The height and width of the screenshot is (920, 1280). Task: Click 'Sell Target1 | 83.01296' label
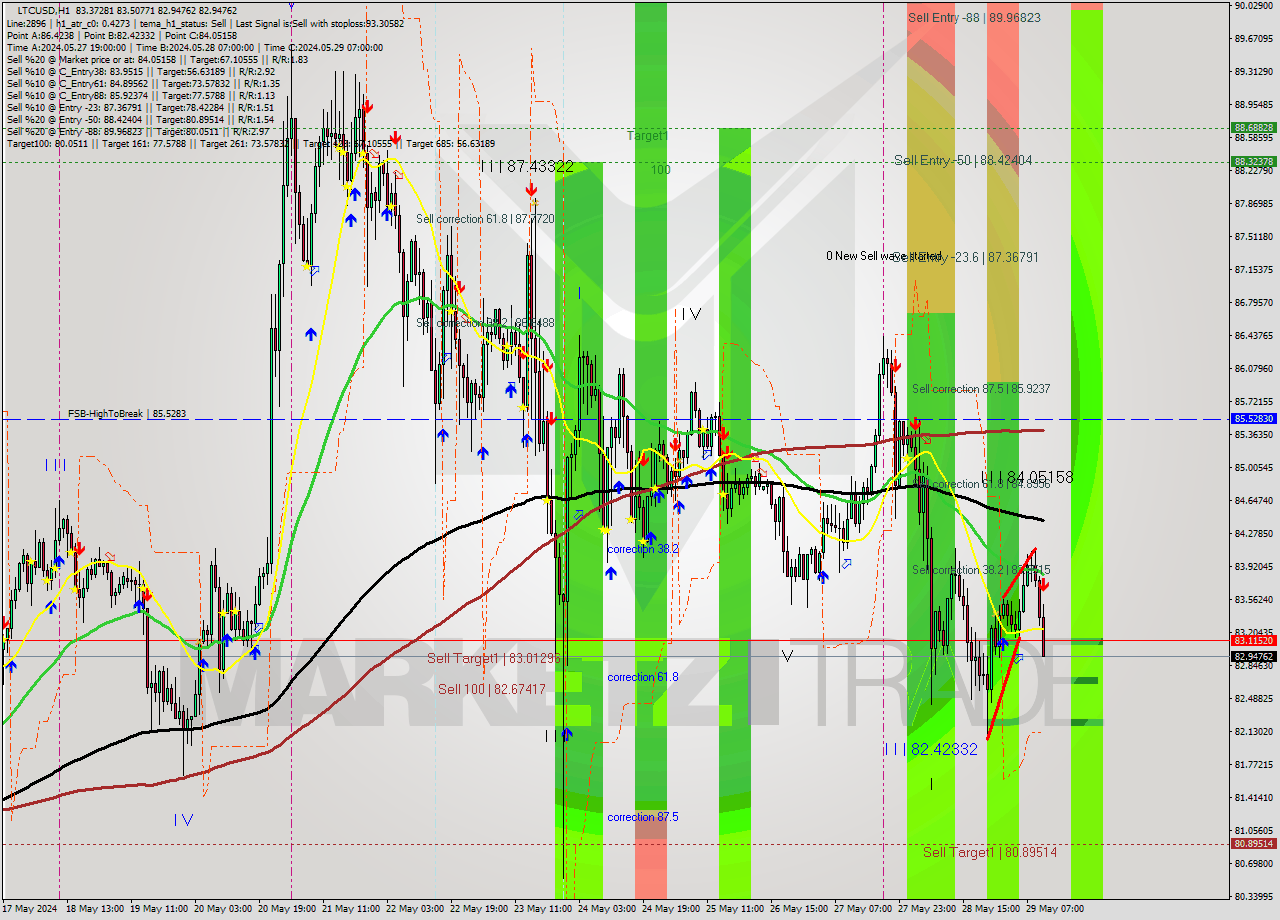coord(493,658)
